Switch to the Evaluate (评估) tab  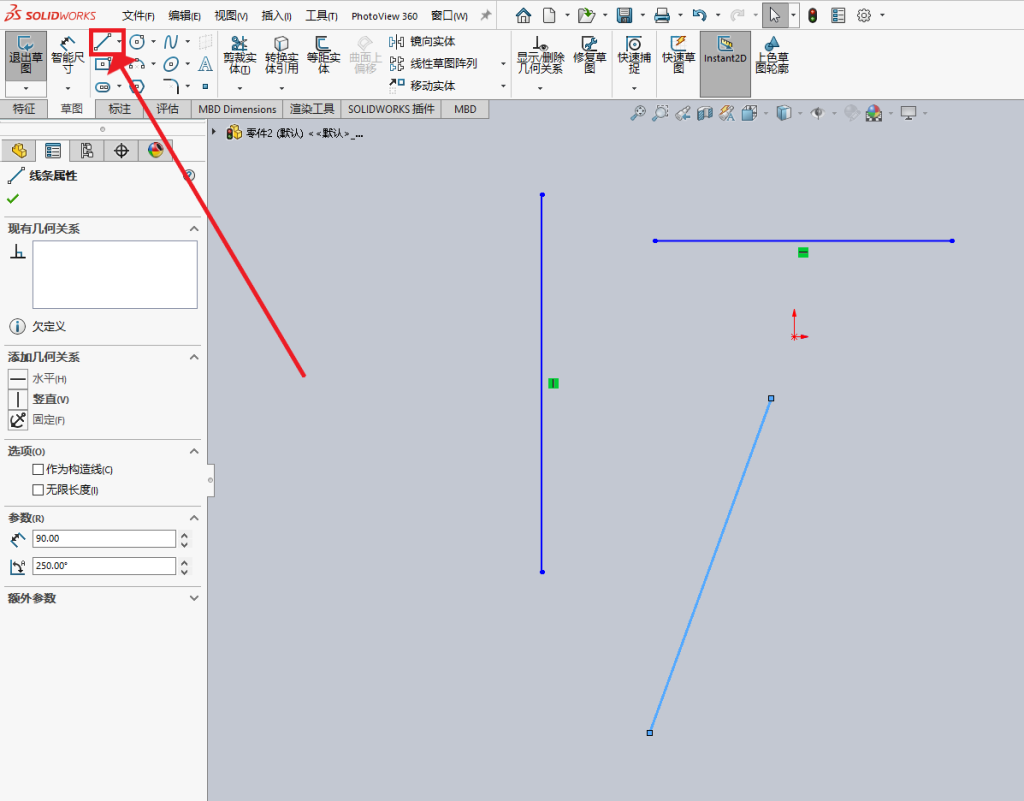(x=167, y=109)
